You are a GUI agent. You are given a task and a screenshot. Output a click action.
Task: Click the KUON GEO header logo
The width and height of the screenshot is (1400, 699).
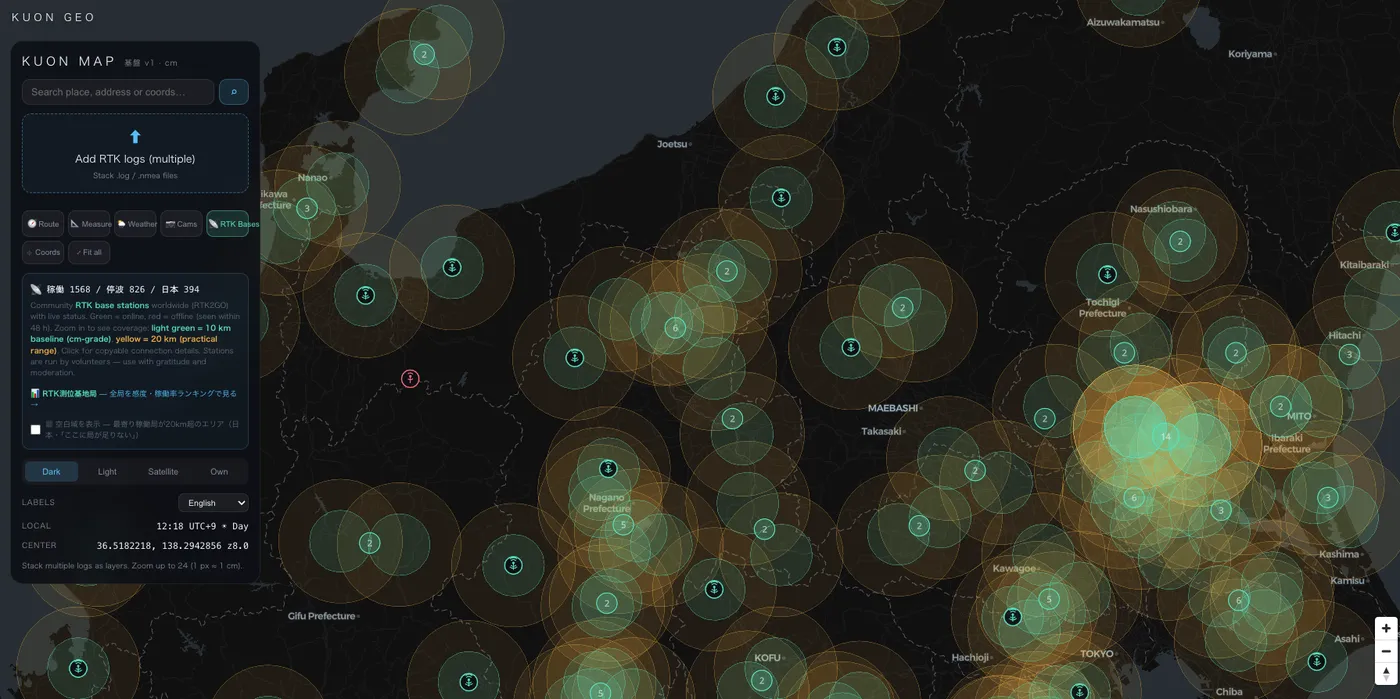pyautogui.click(x=54, y=17)
